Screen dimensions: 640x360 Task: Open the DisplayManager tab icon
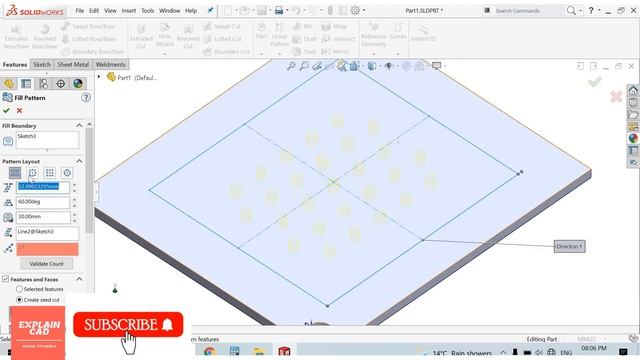[x=78, y=84]
